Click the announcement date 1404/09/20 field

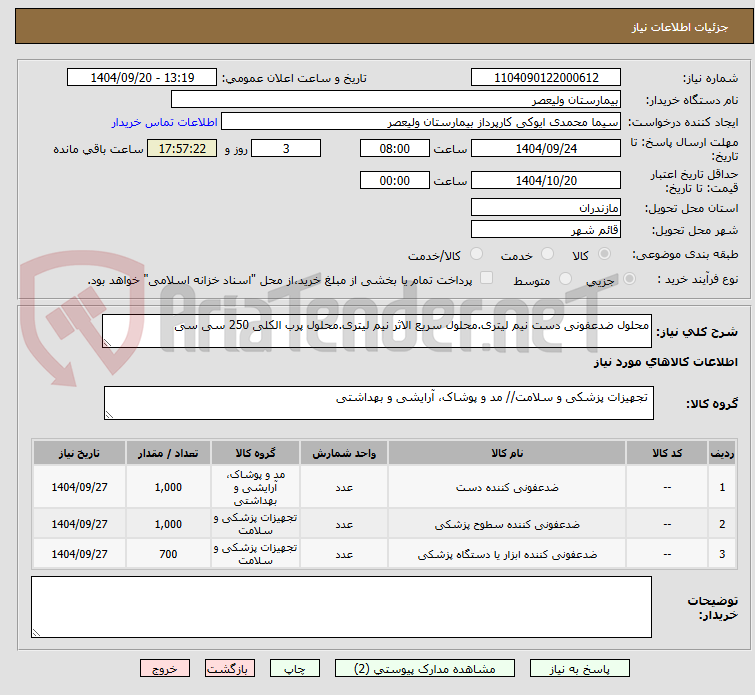142,78
